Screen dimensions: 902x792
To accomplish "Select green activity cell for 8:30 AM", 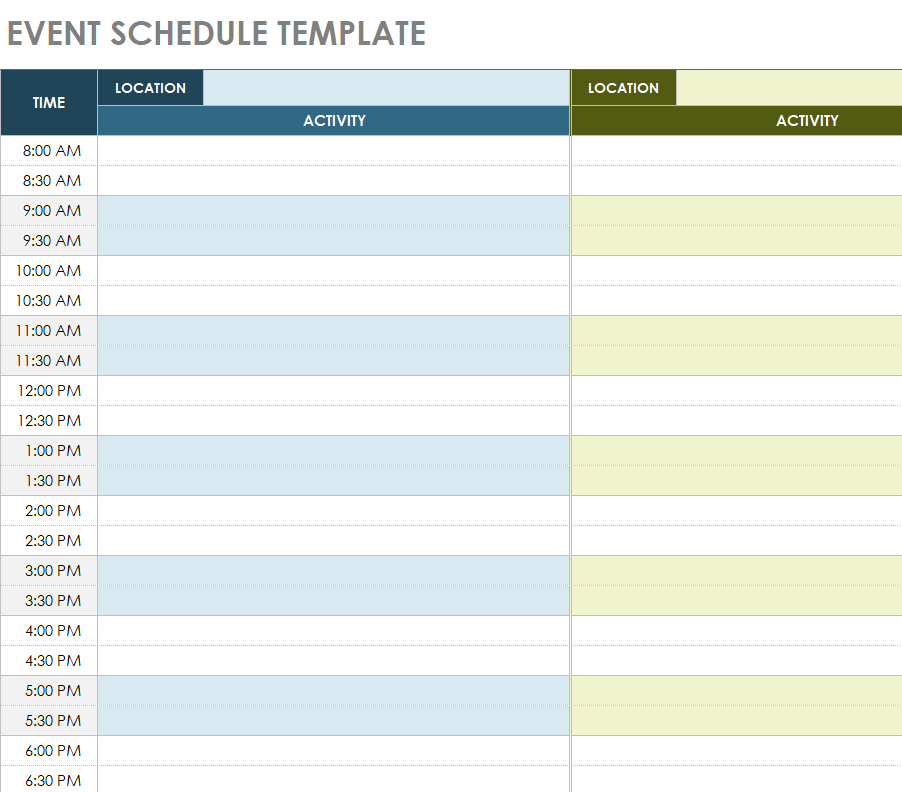I will pos(736,181).
